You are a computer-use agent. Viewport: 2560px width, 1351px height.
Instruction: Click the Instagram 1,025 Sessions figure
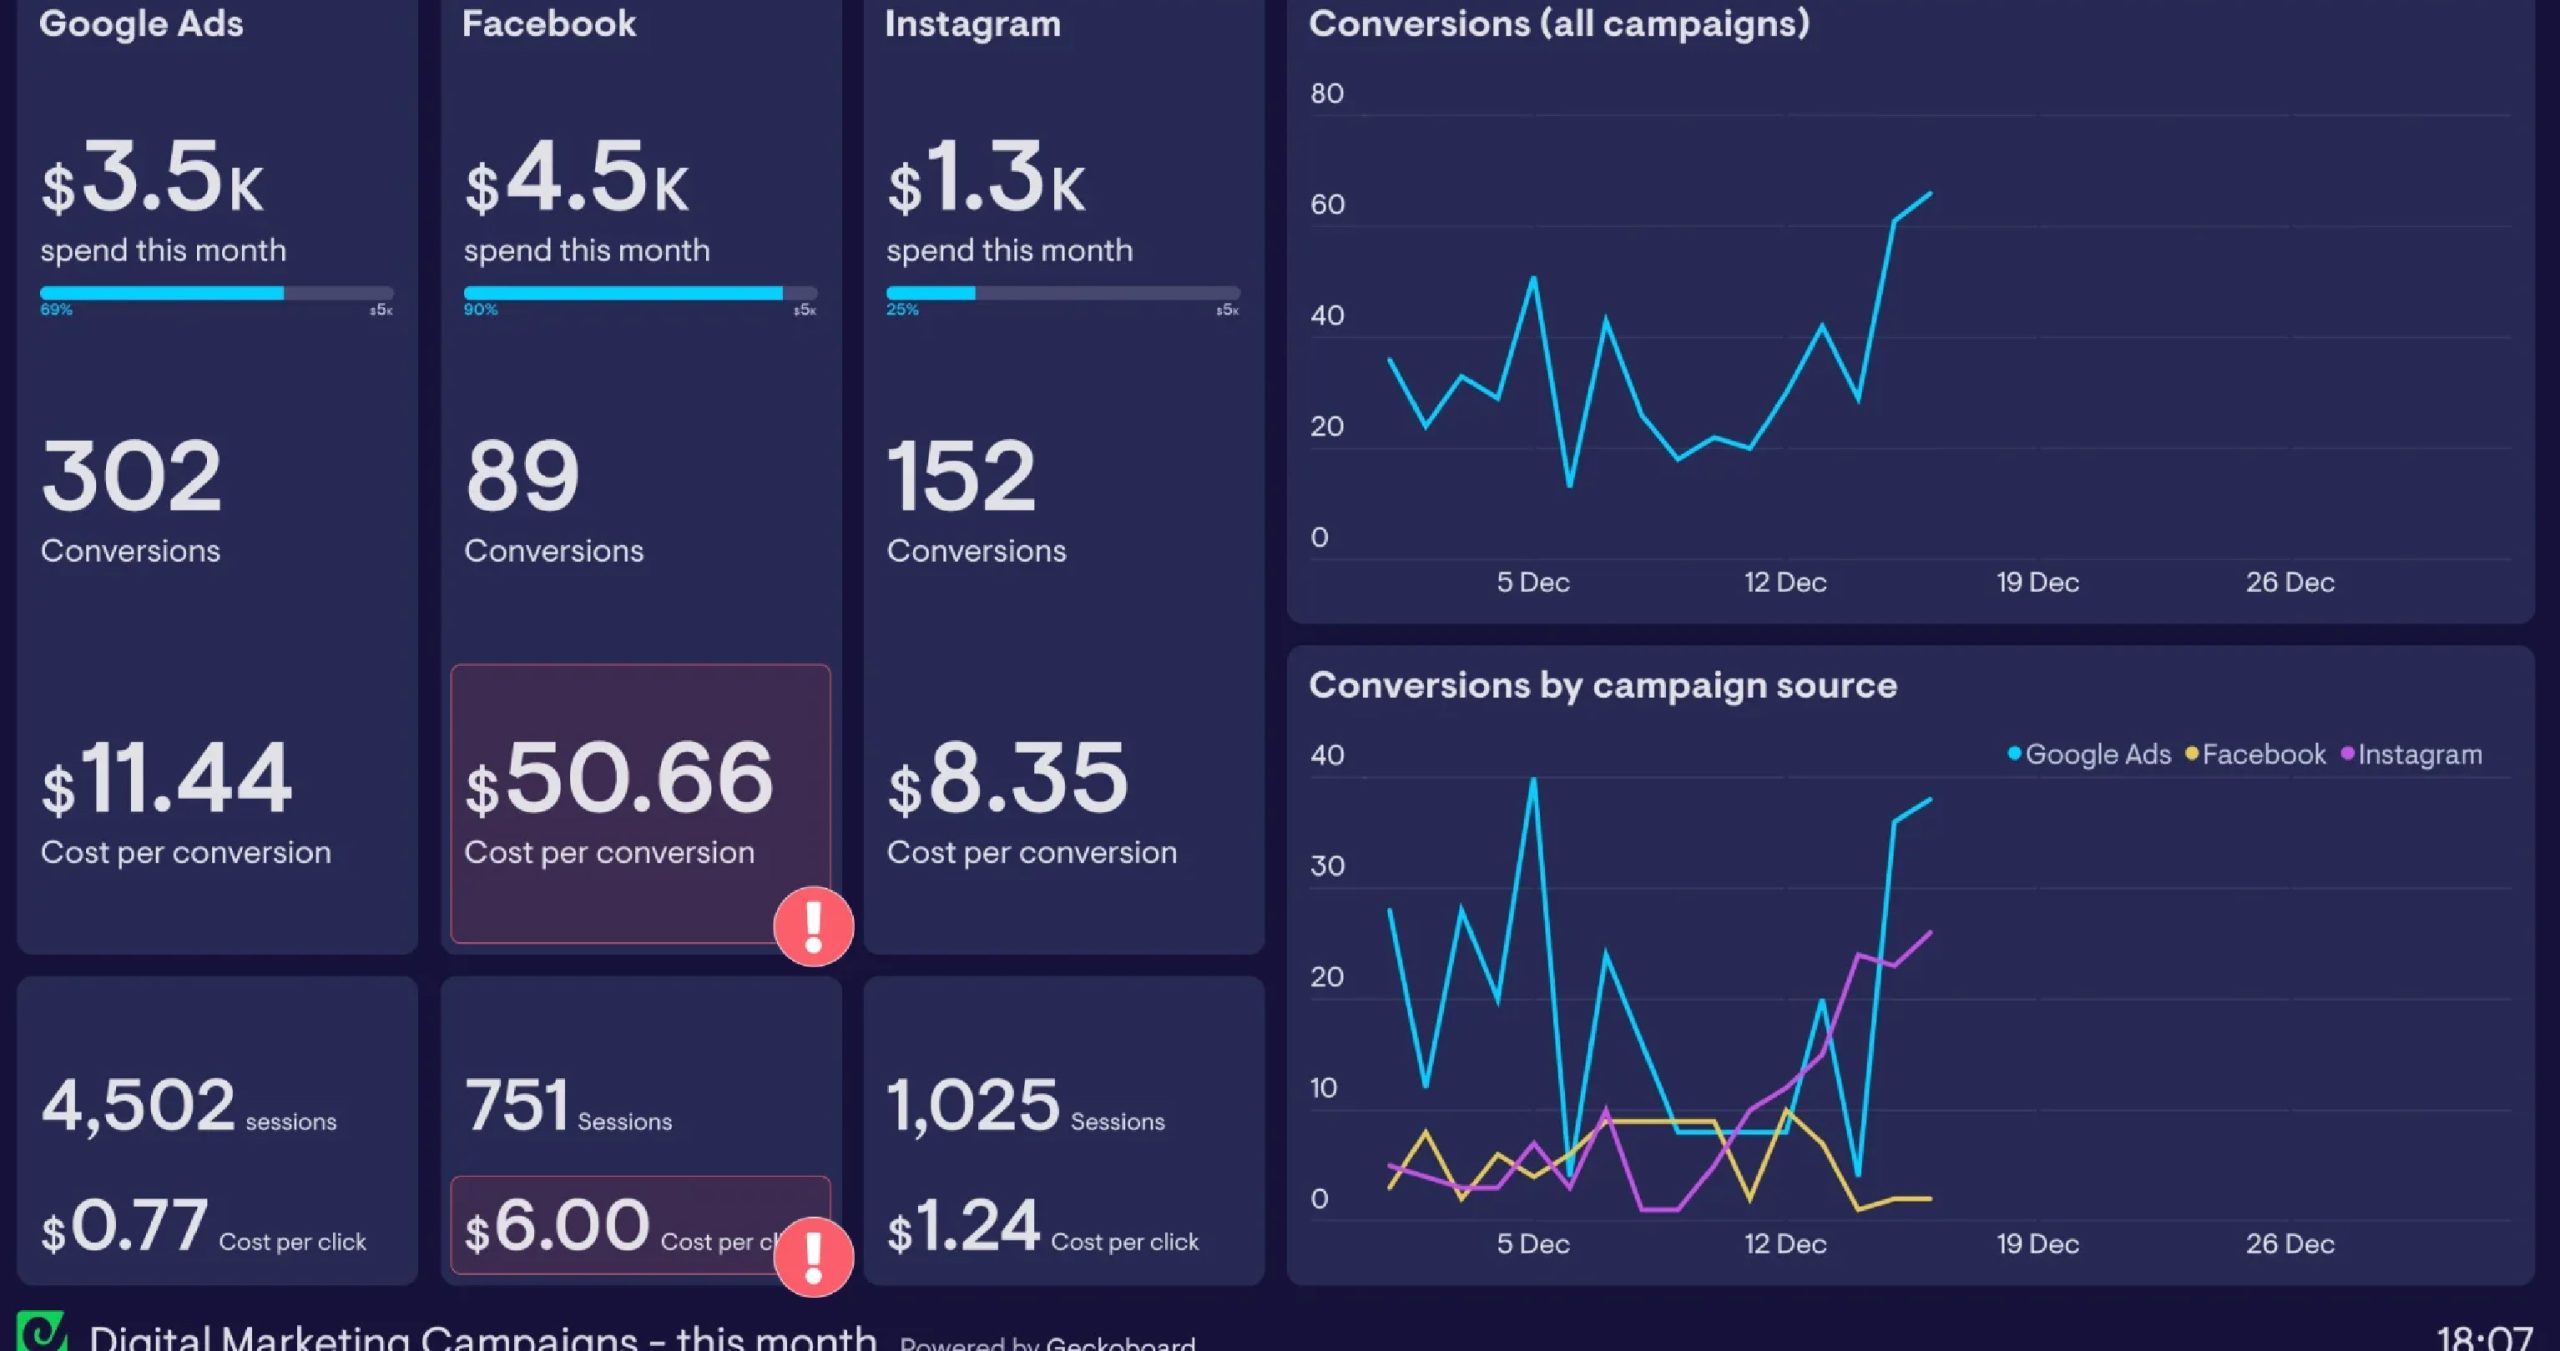[x=973, y=1106]
